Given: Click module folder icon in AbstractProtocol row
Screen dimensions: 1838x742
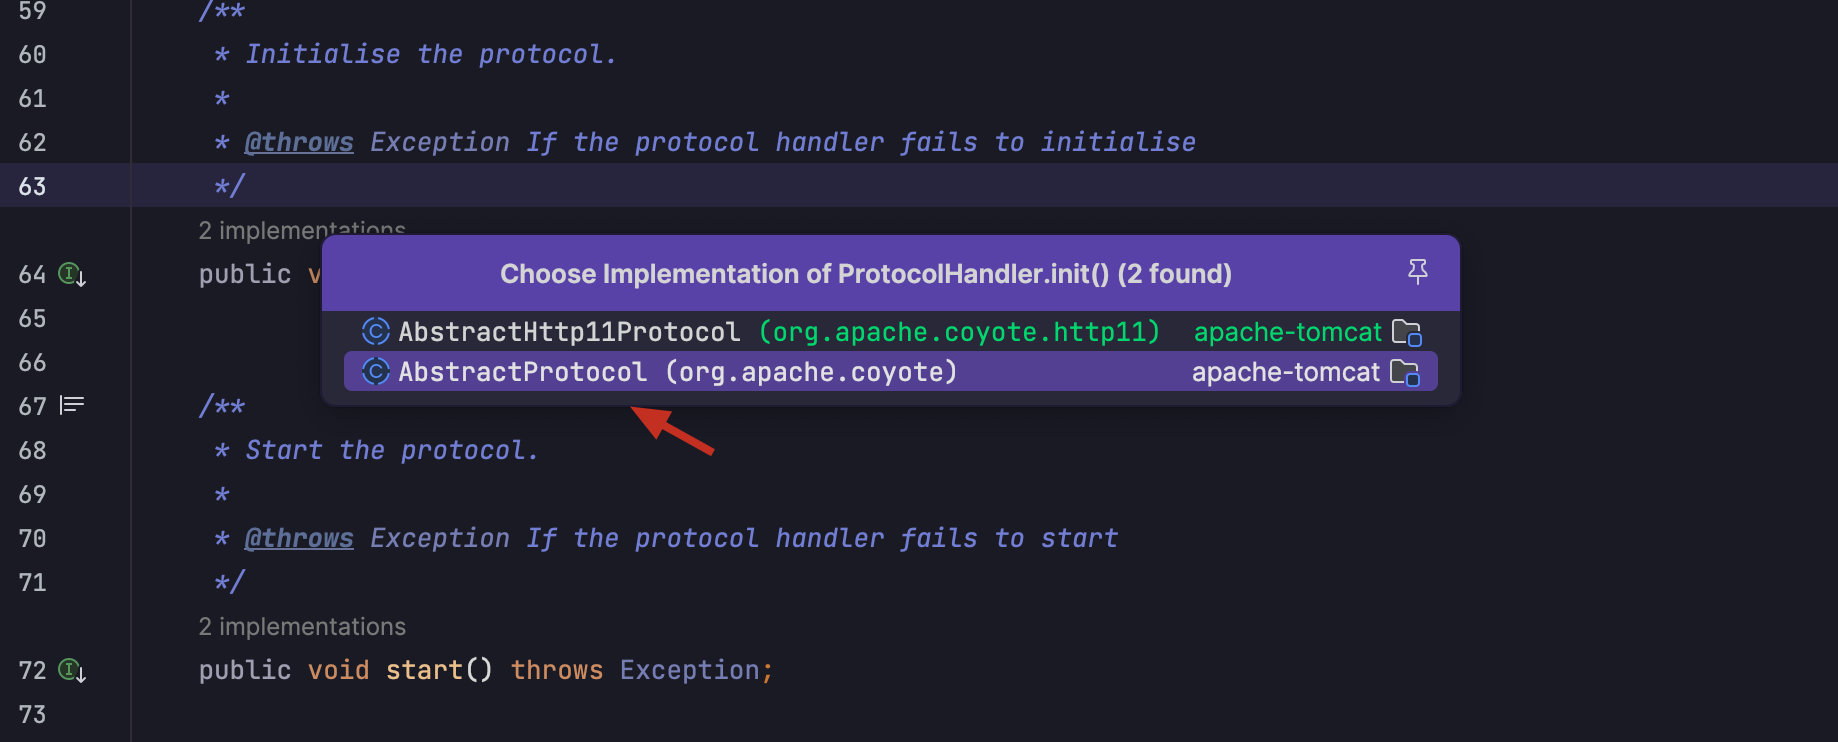Looking at the screenshot, I should click(x=1405, y=373).
